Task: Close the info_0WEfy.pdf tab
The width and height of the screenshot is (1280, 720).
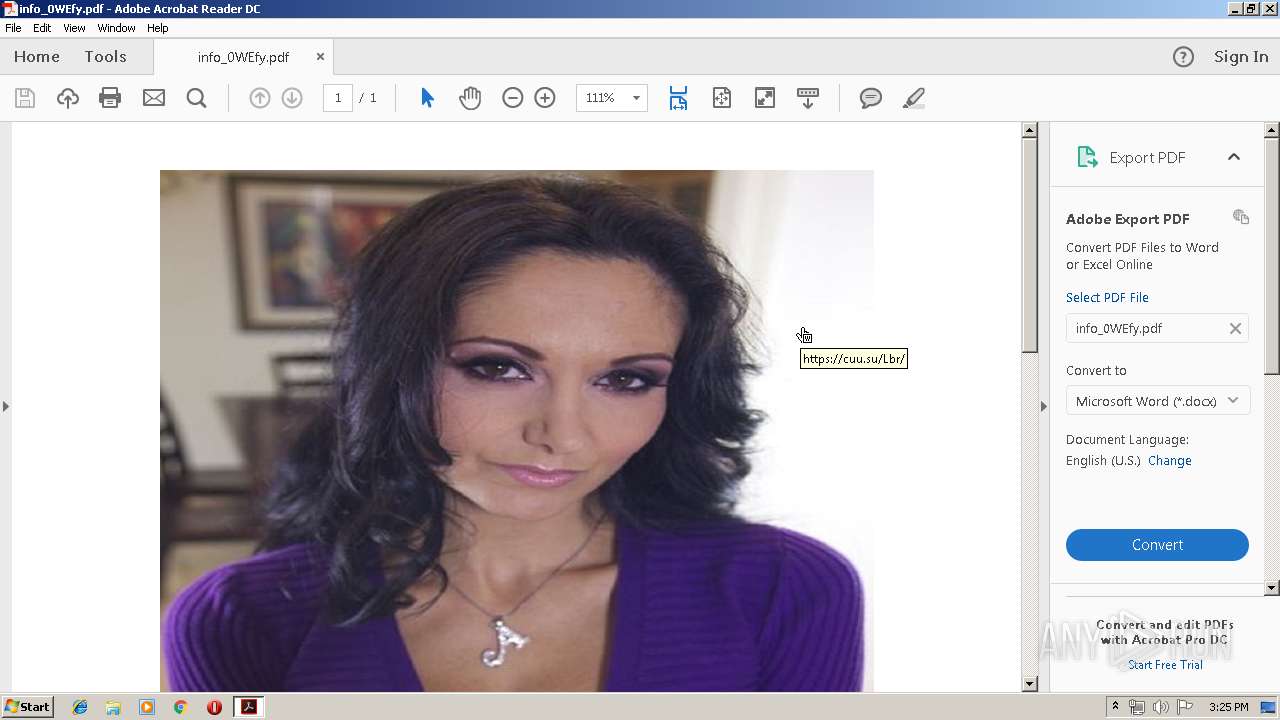Action: [320, 57]
